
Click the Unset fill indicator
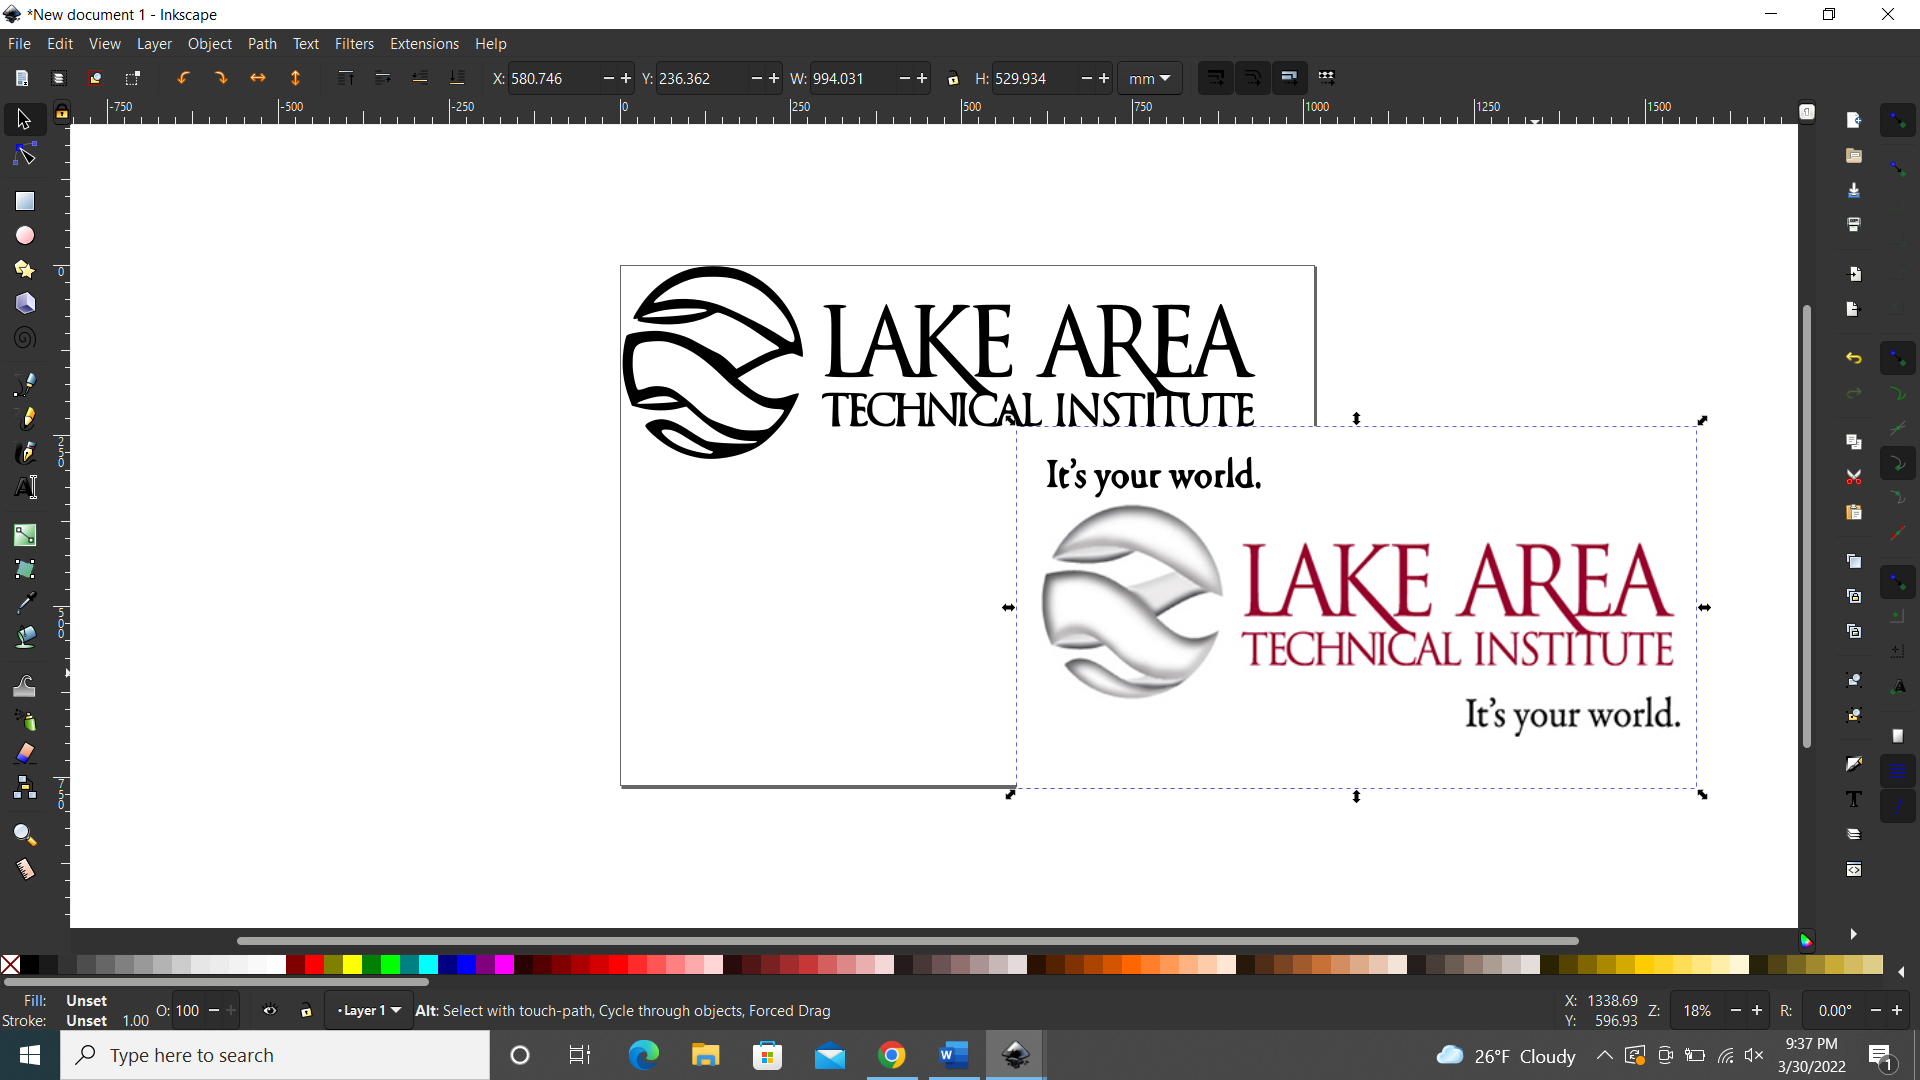(86, 1001)
